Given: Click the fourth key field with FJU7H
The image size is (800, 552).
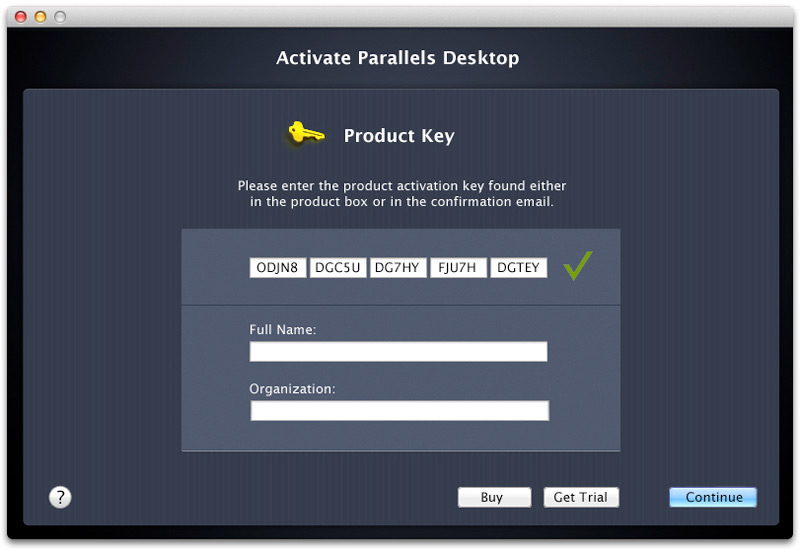Looking at the screenshot, I should (458, 268).
